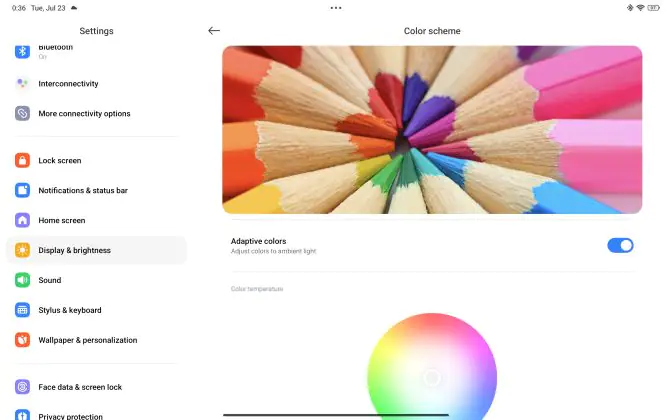Click the Sound speaker icon
The height and width of the screenshot is (420, 672).
tap(22, 280)
